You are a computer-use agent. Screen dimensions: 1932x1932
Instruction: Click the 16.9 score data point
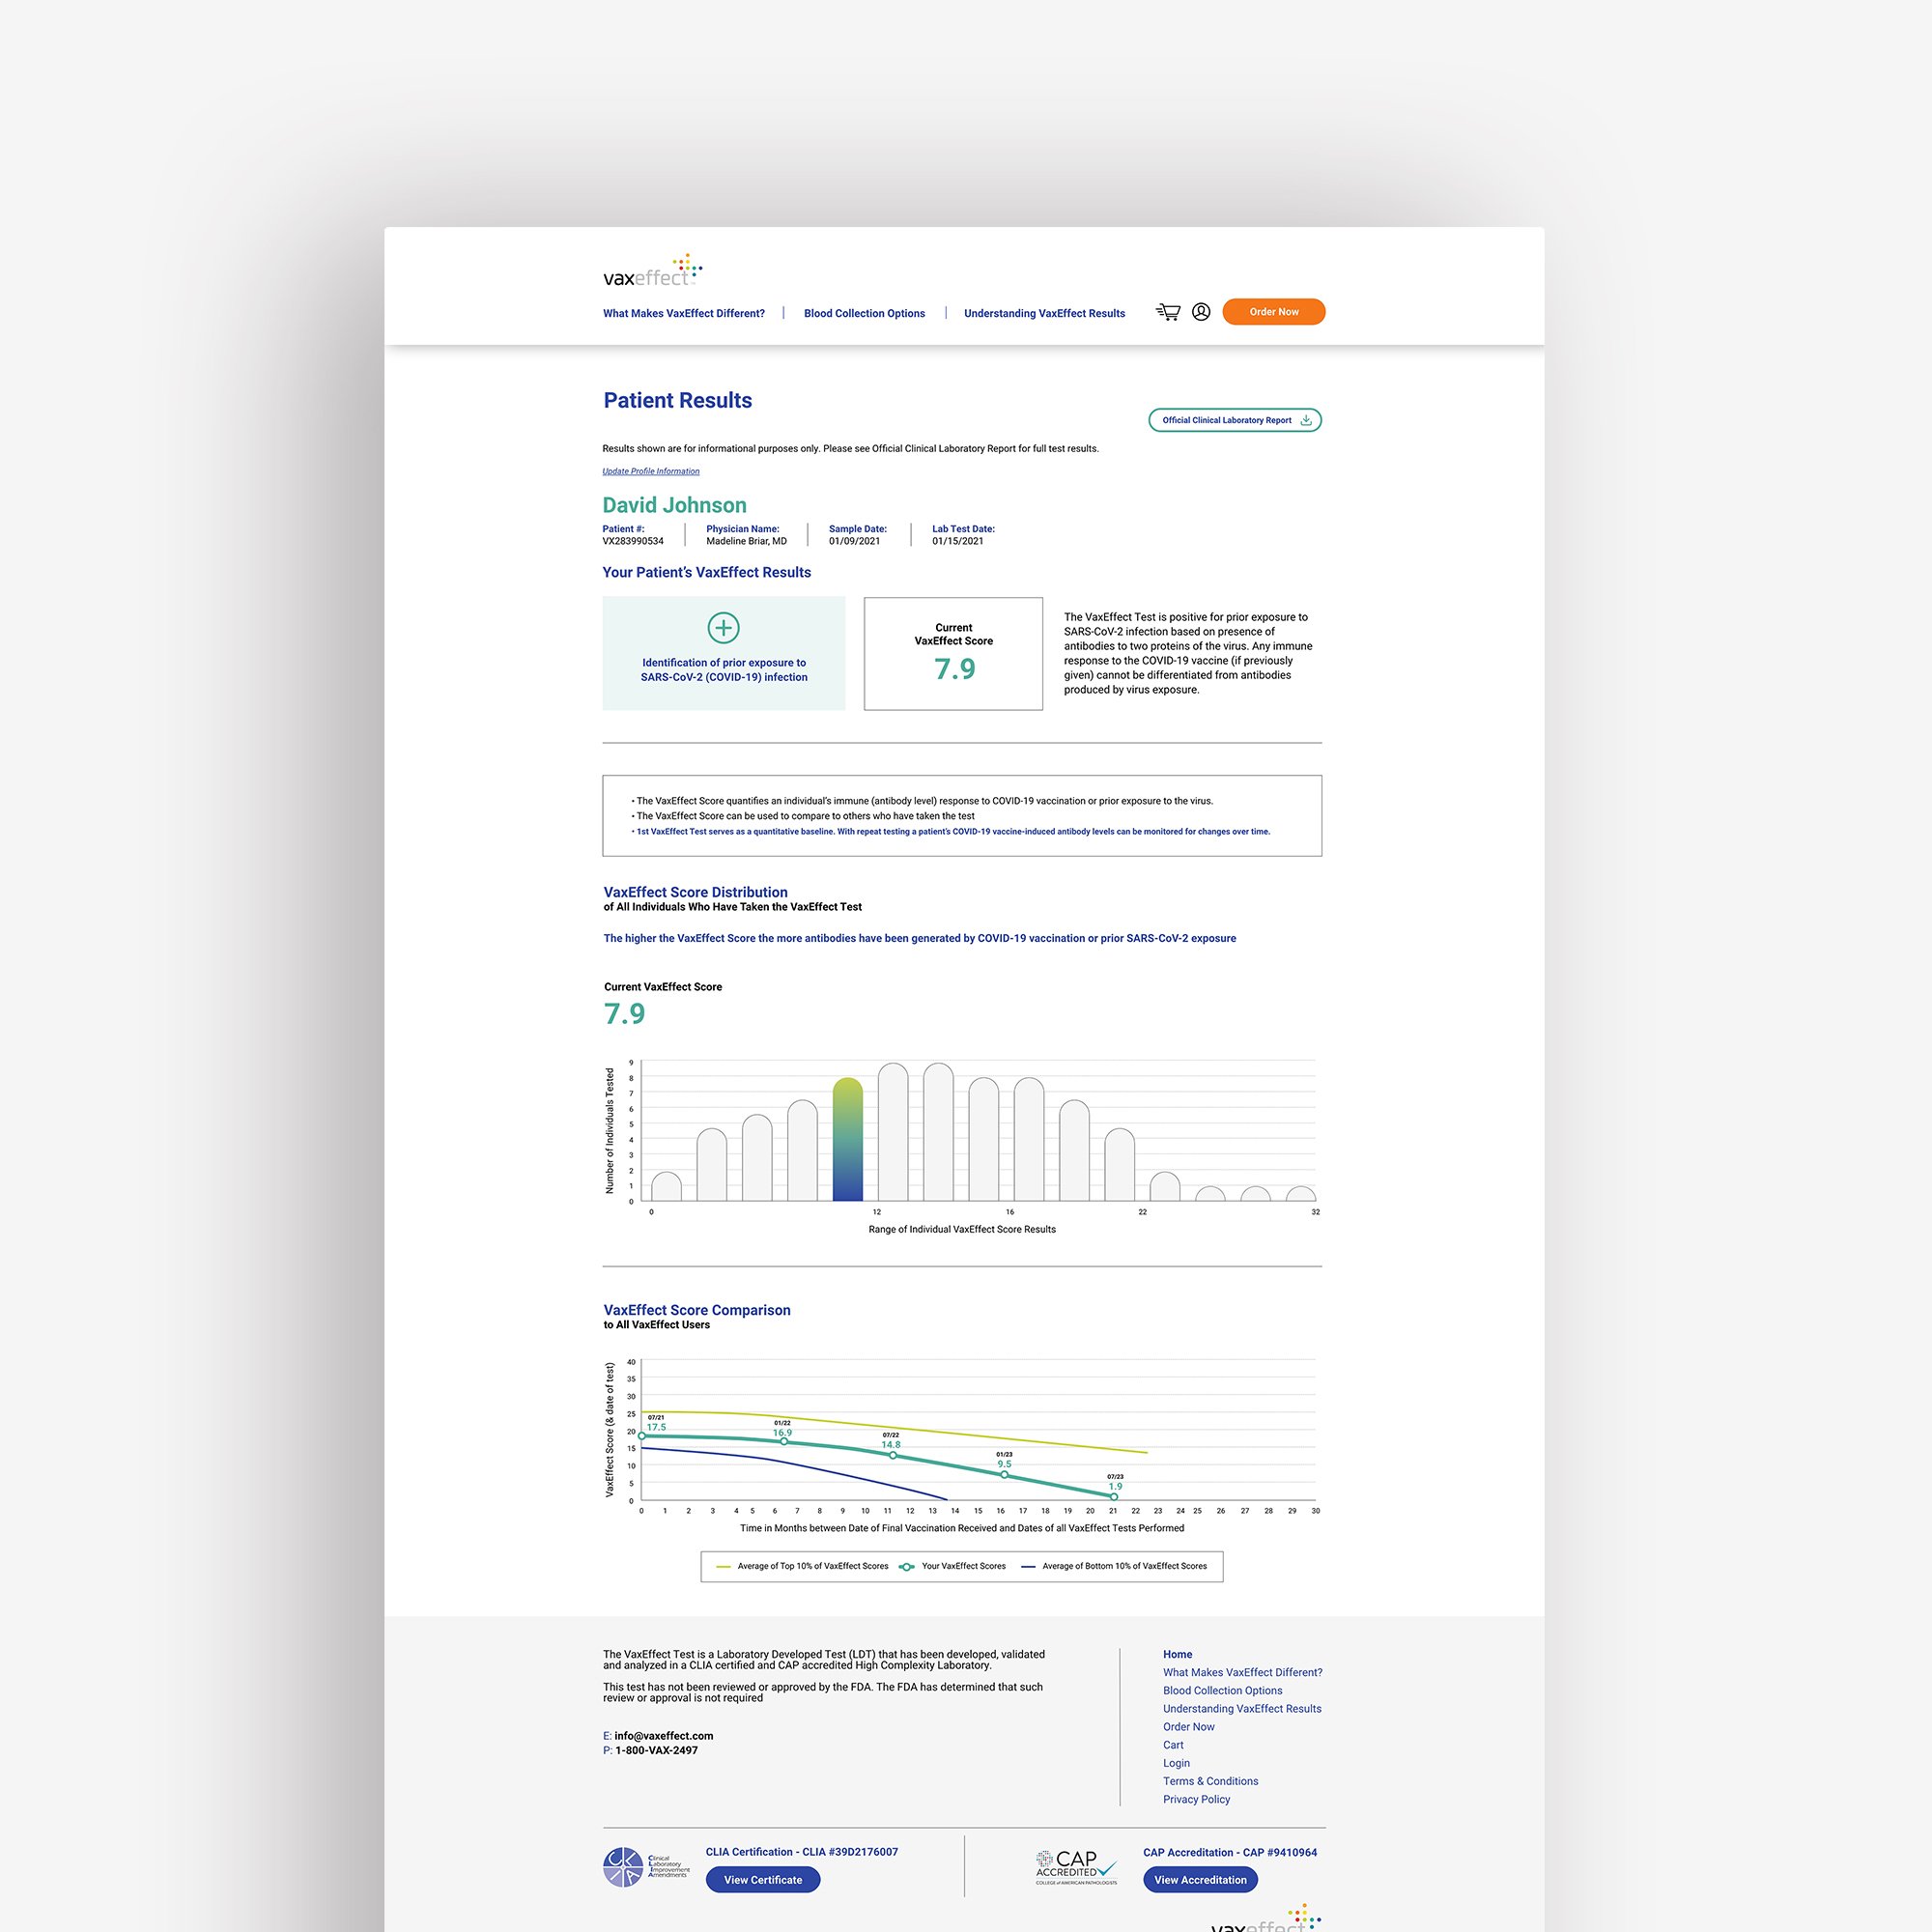[x=784, y=1442]
